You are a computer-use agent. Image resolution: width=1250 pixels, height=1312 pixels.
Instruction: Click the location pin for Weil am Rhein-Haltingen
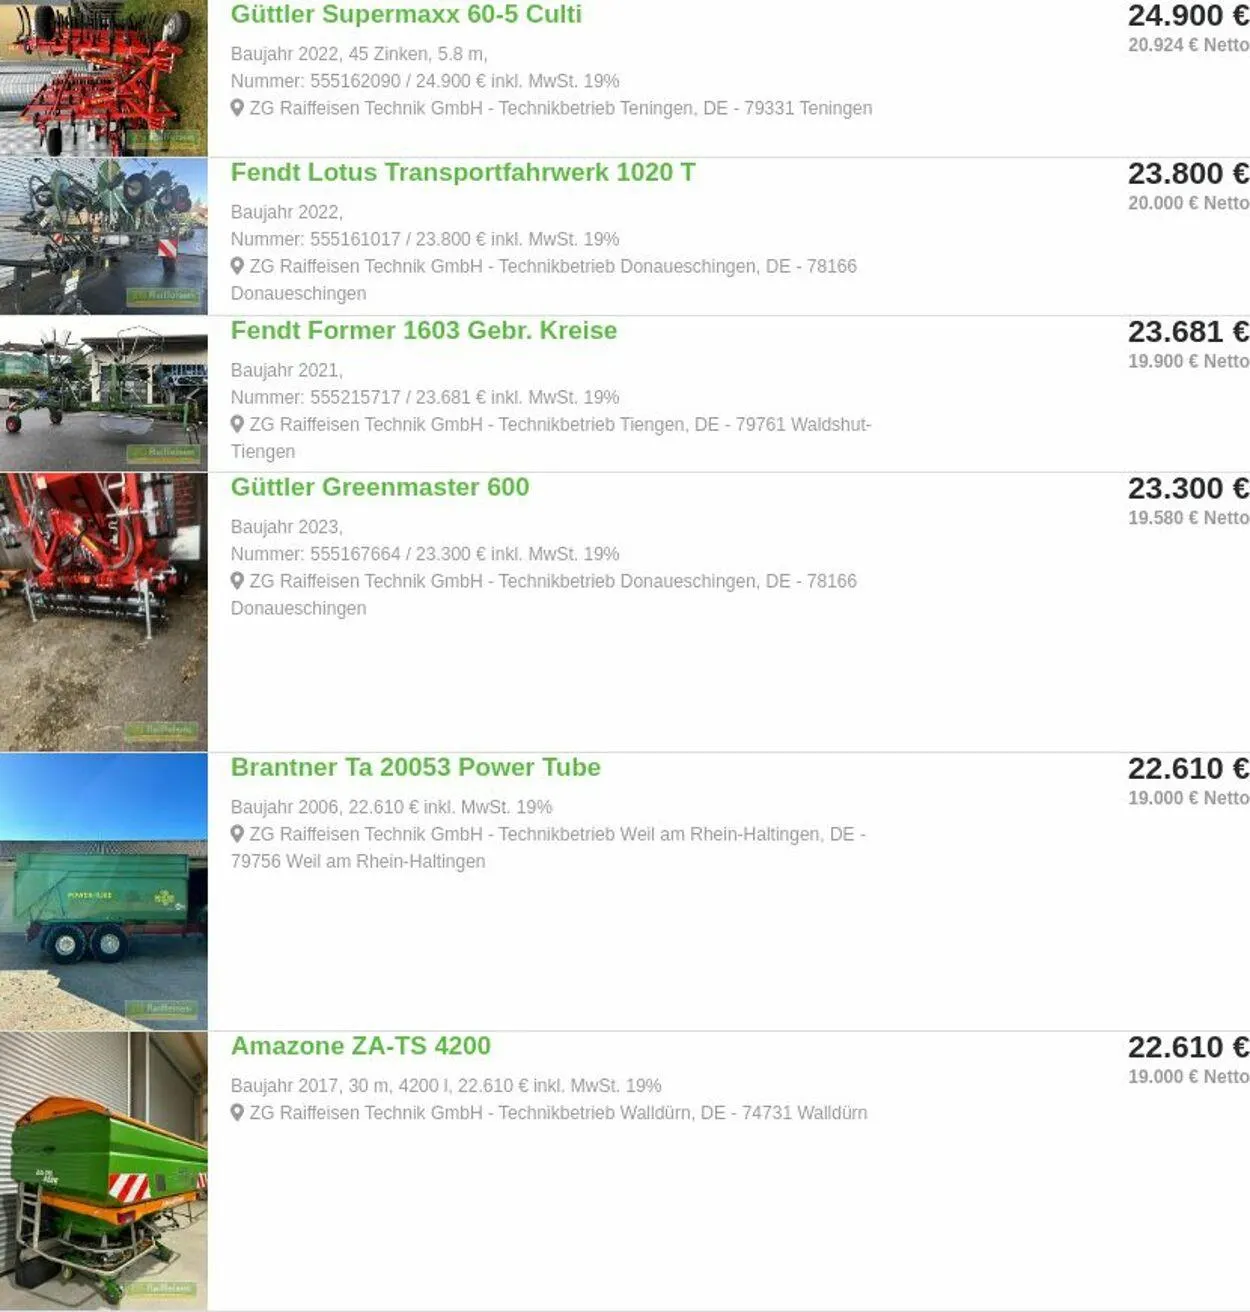point(237,834)
